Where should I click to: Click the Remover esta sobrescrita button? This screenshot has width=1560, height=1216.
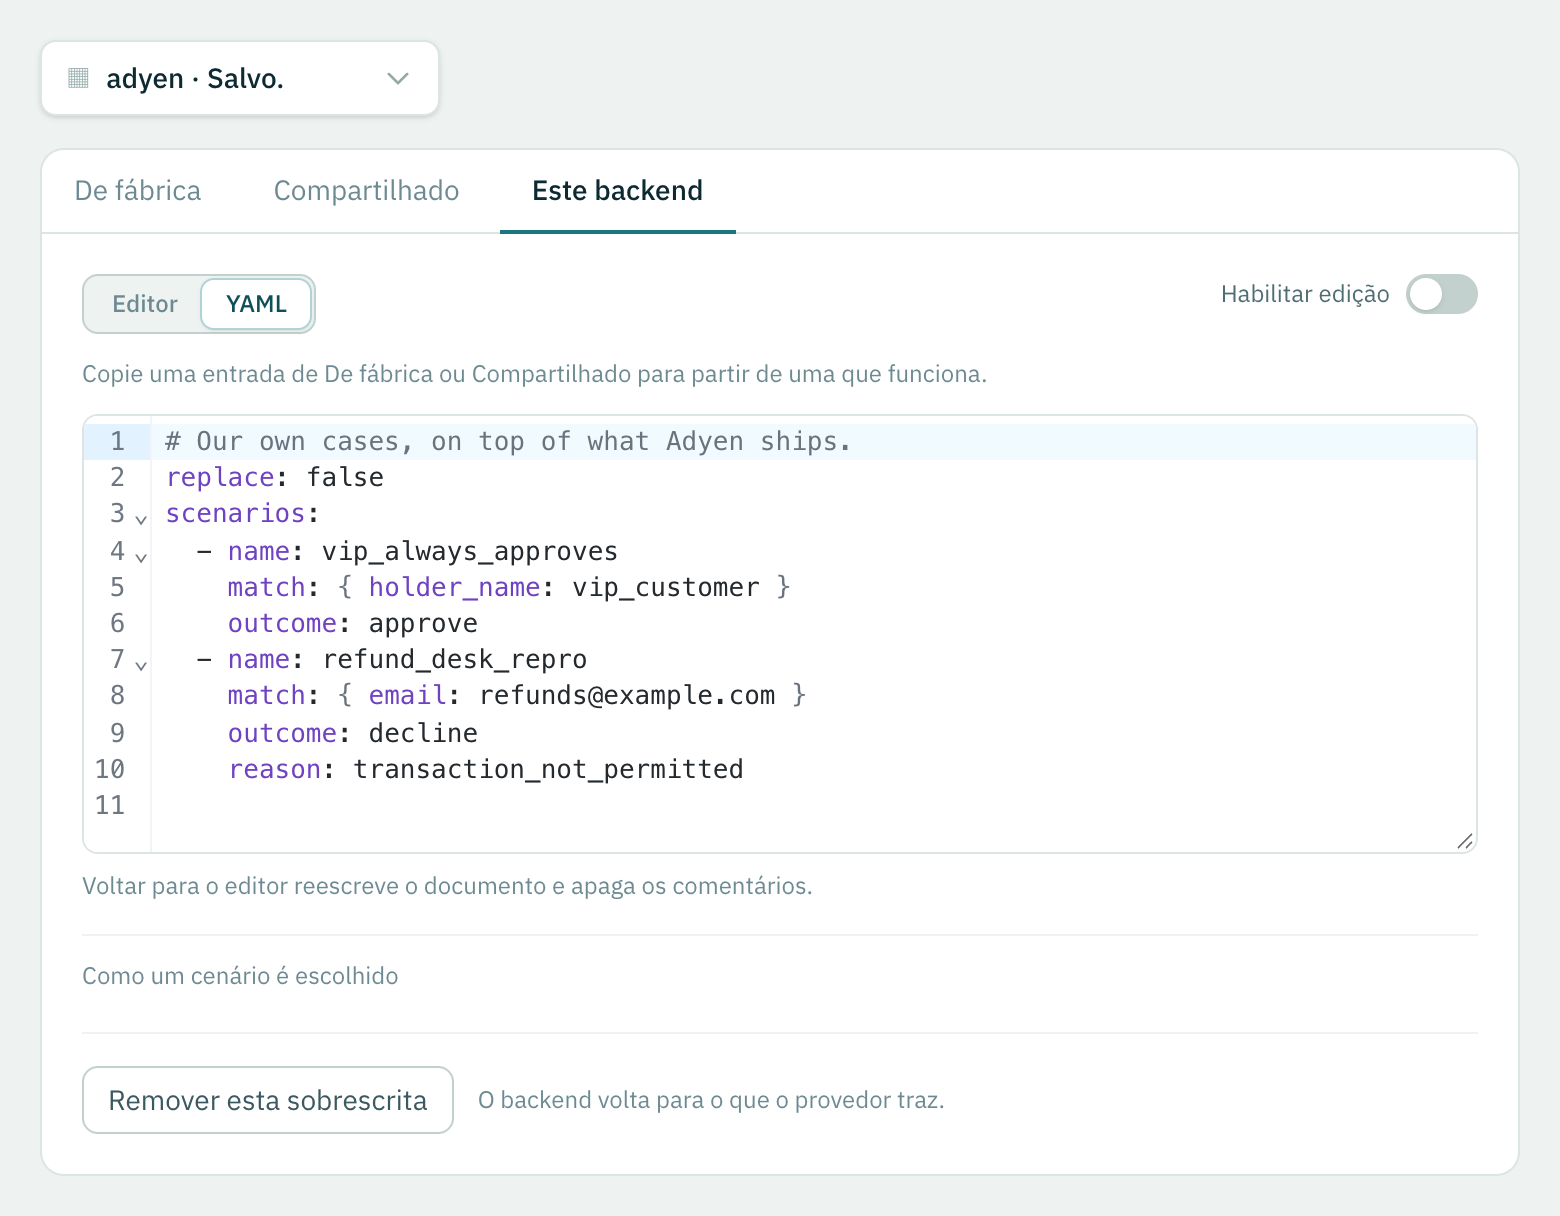268,1100
